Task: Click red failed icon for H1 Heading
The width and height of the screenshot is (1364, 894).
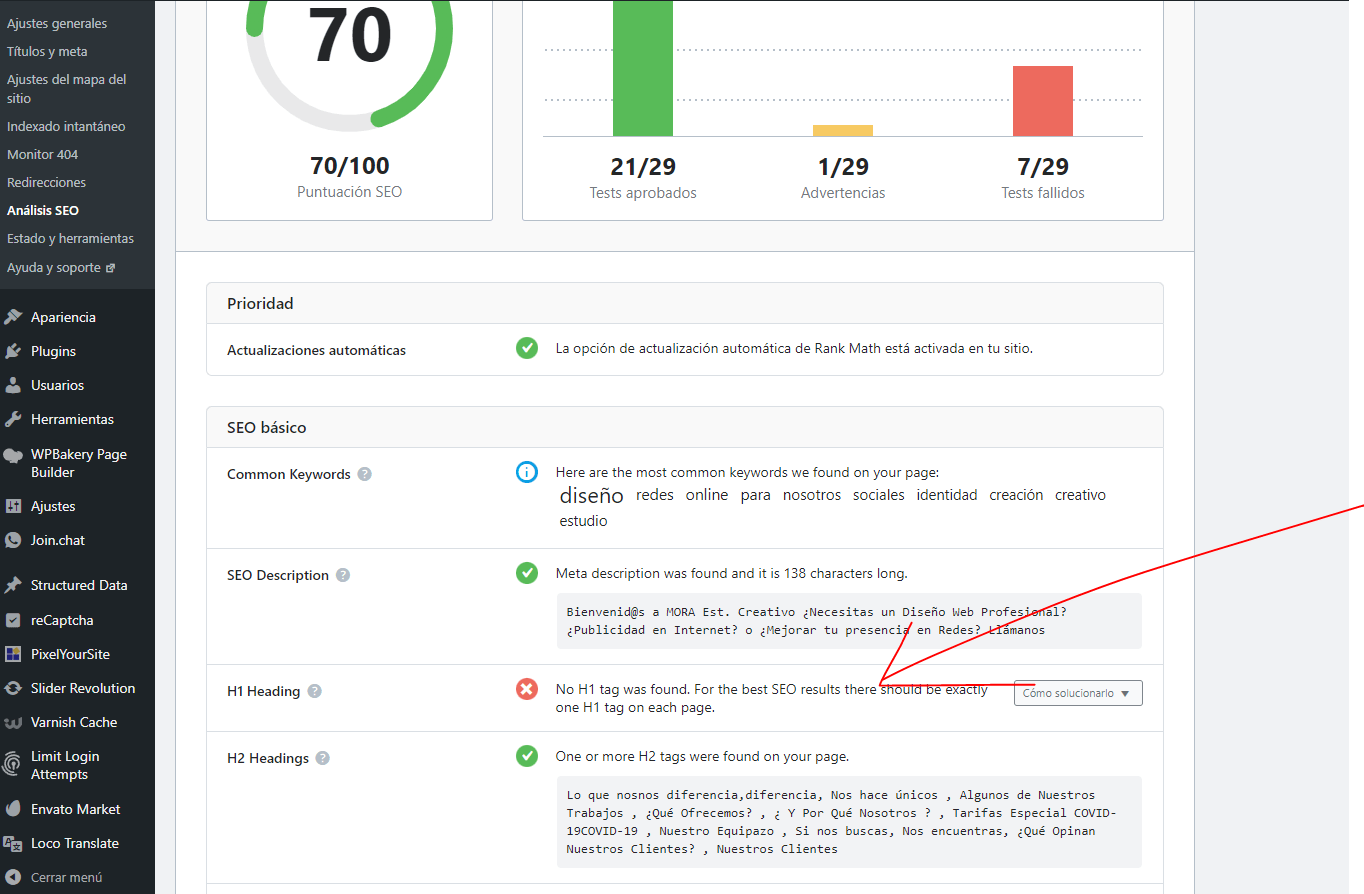Action: (x=527, y=689)
